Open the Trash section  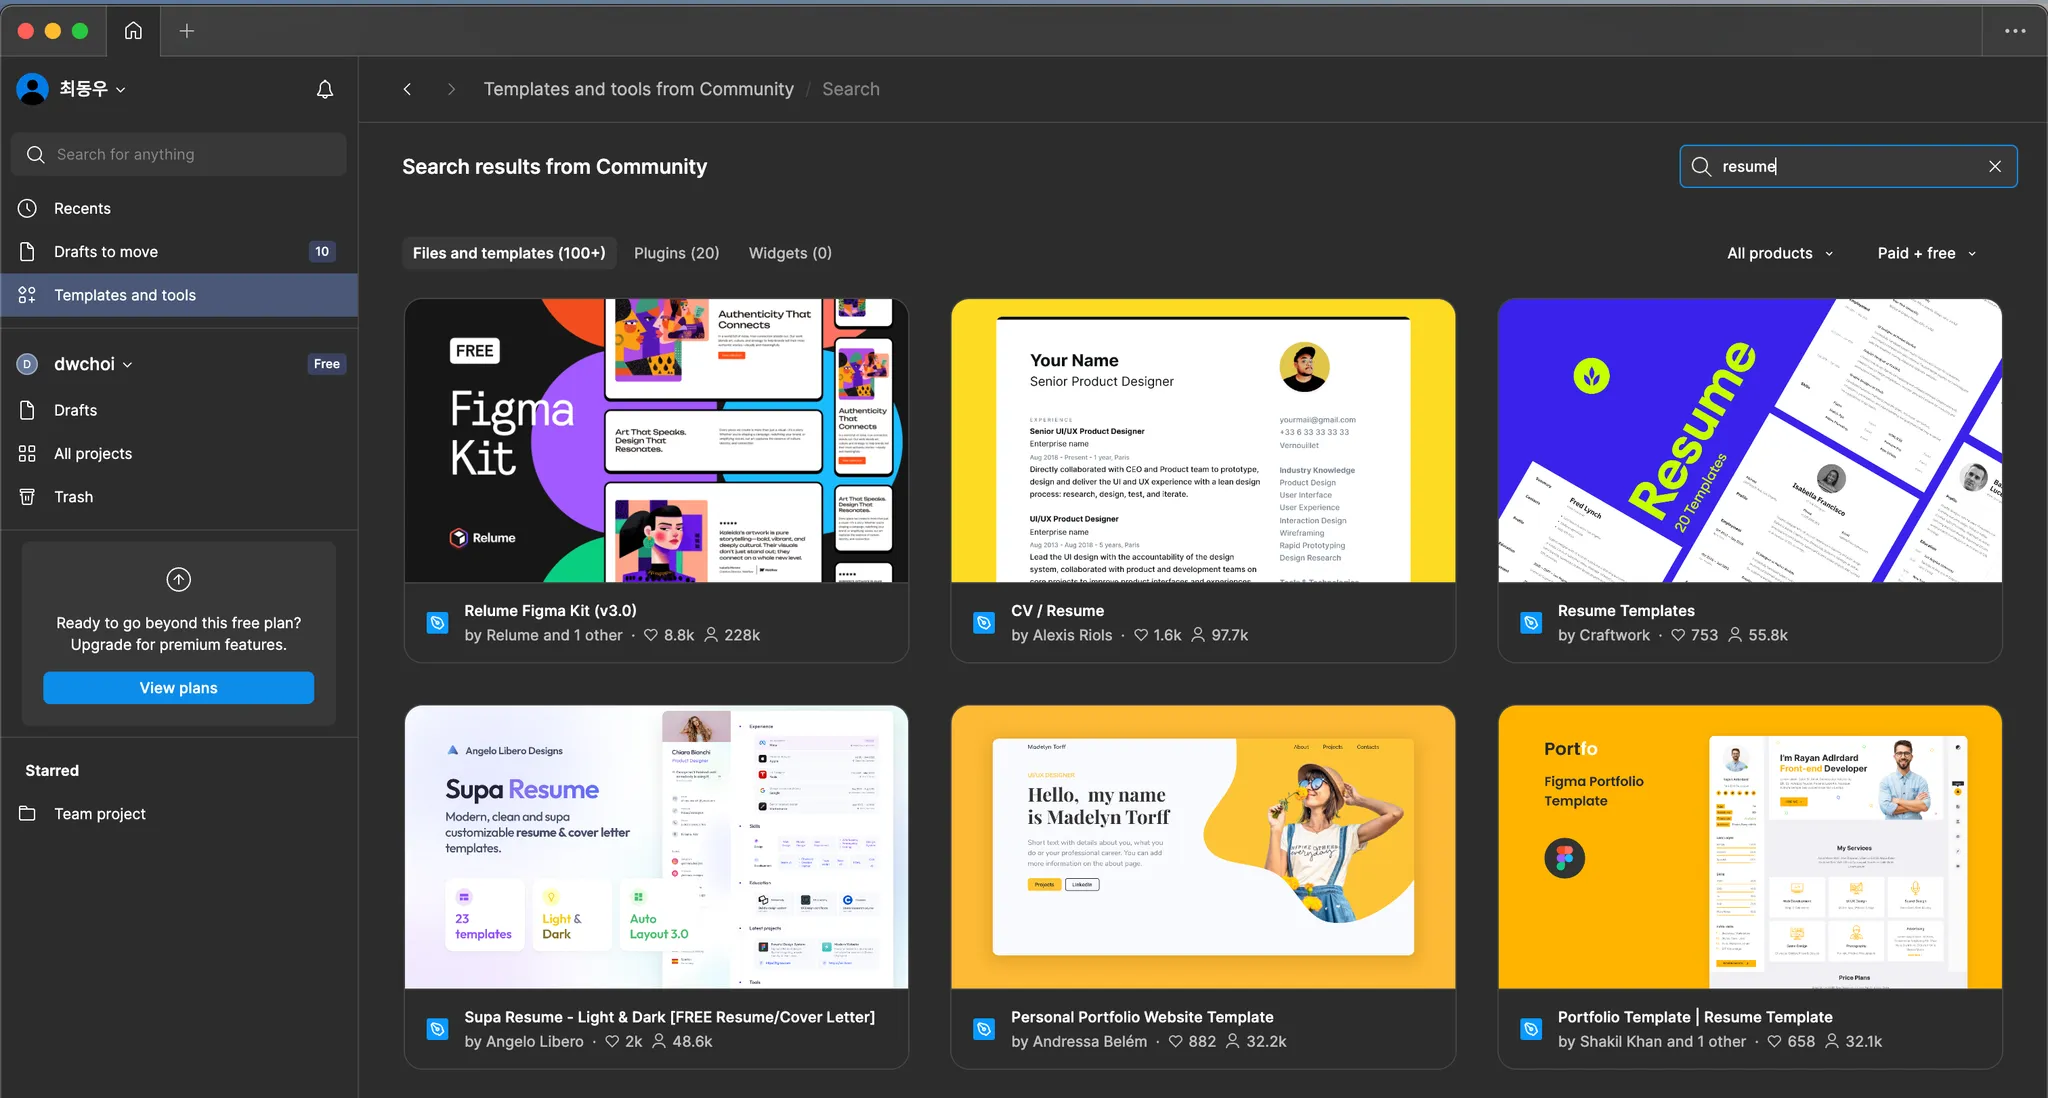click(x=71, y=496)
